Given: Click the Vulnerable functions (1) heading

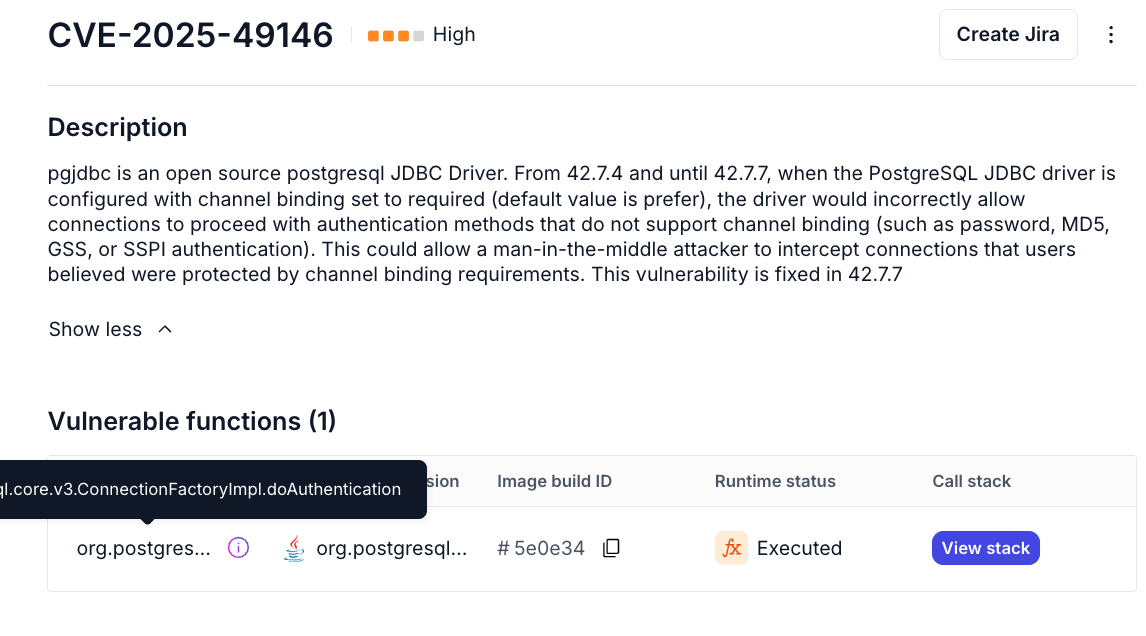Looking at the screenshot, I should pyautogui.click(x=191, y=421).
